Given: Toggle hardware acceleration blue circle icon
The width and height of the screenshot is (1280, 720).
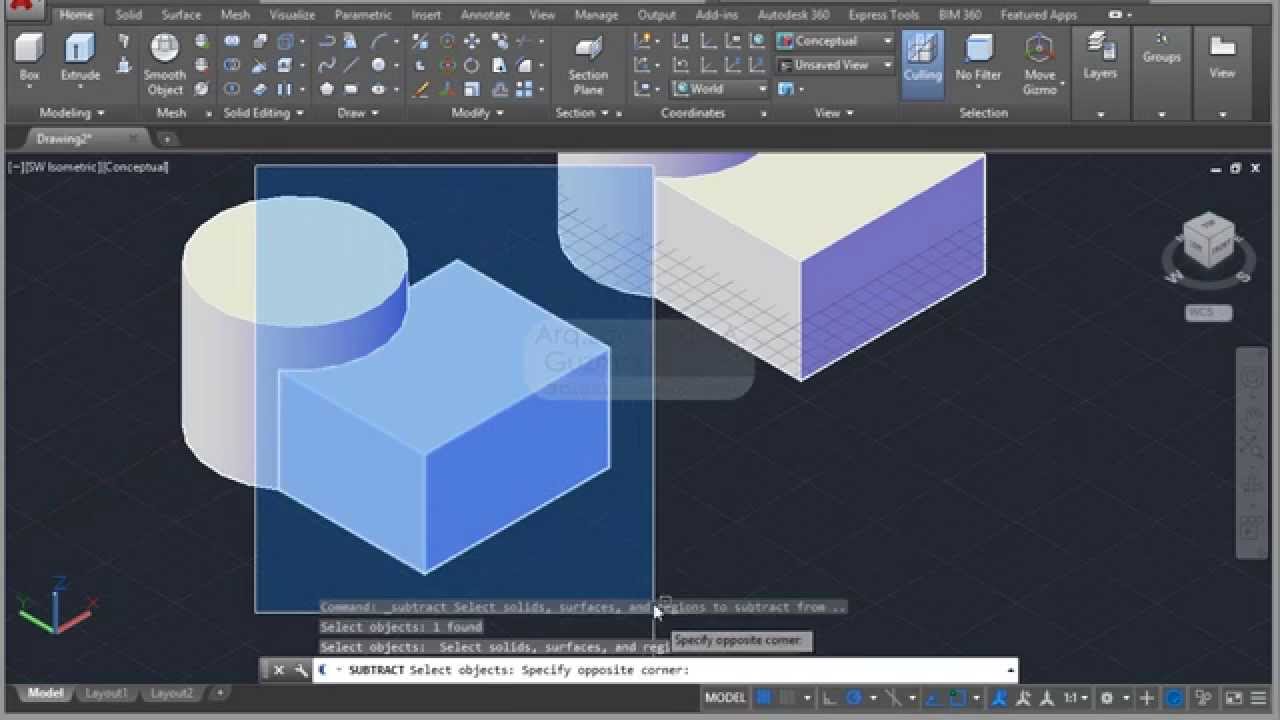Looking at the screenshot, I should (1175, 697).
